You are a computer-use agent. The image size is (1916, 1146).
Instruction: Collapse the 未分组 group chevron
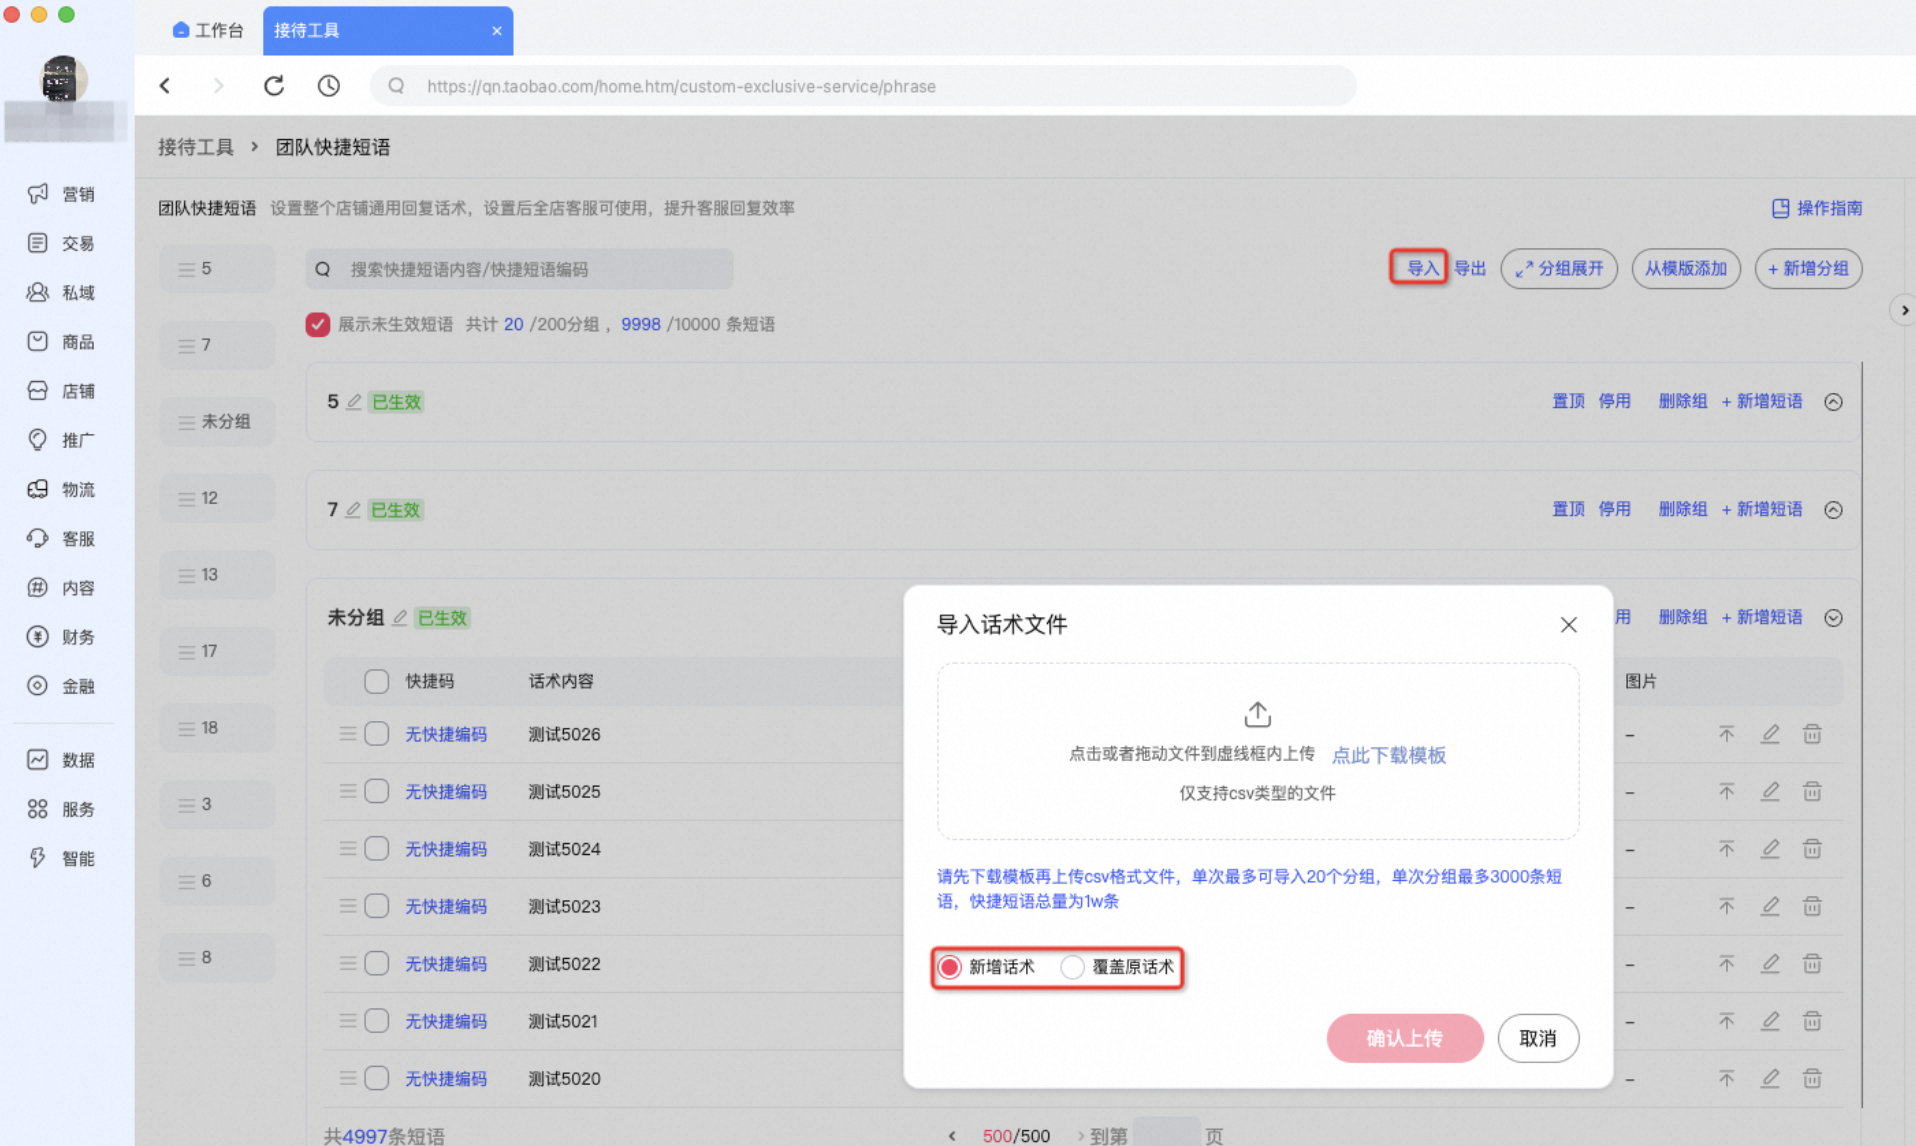tap(1833, 618)
